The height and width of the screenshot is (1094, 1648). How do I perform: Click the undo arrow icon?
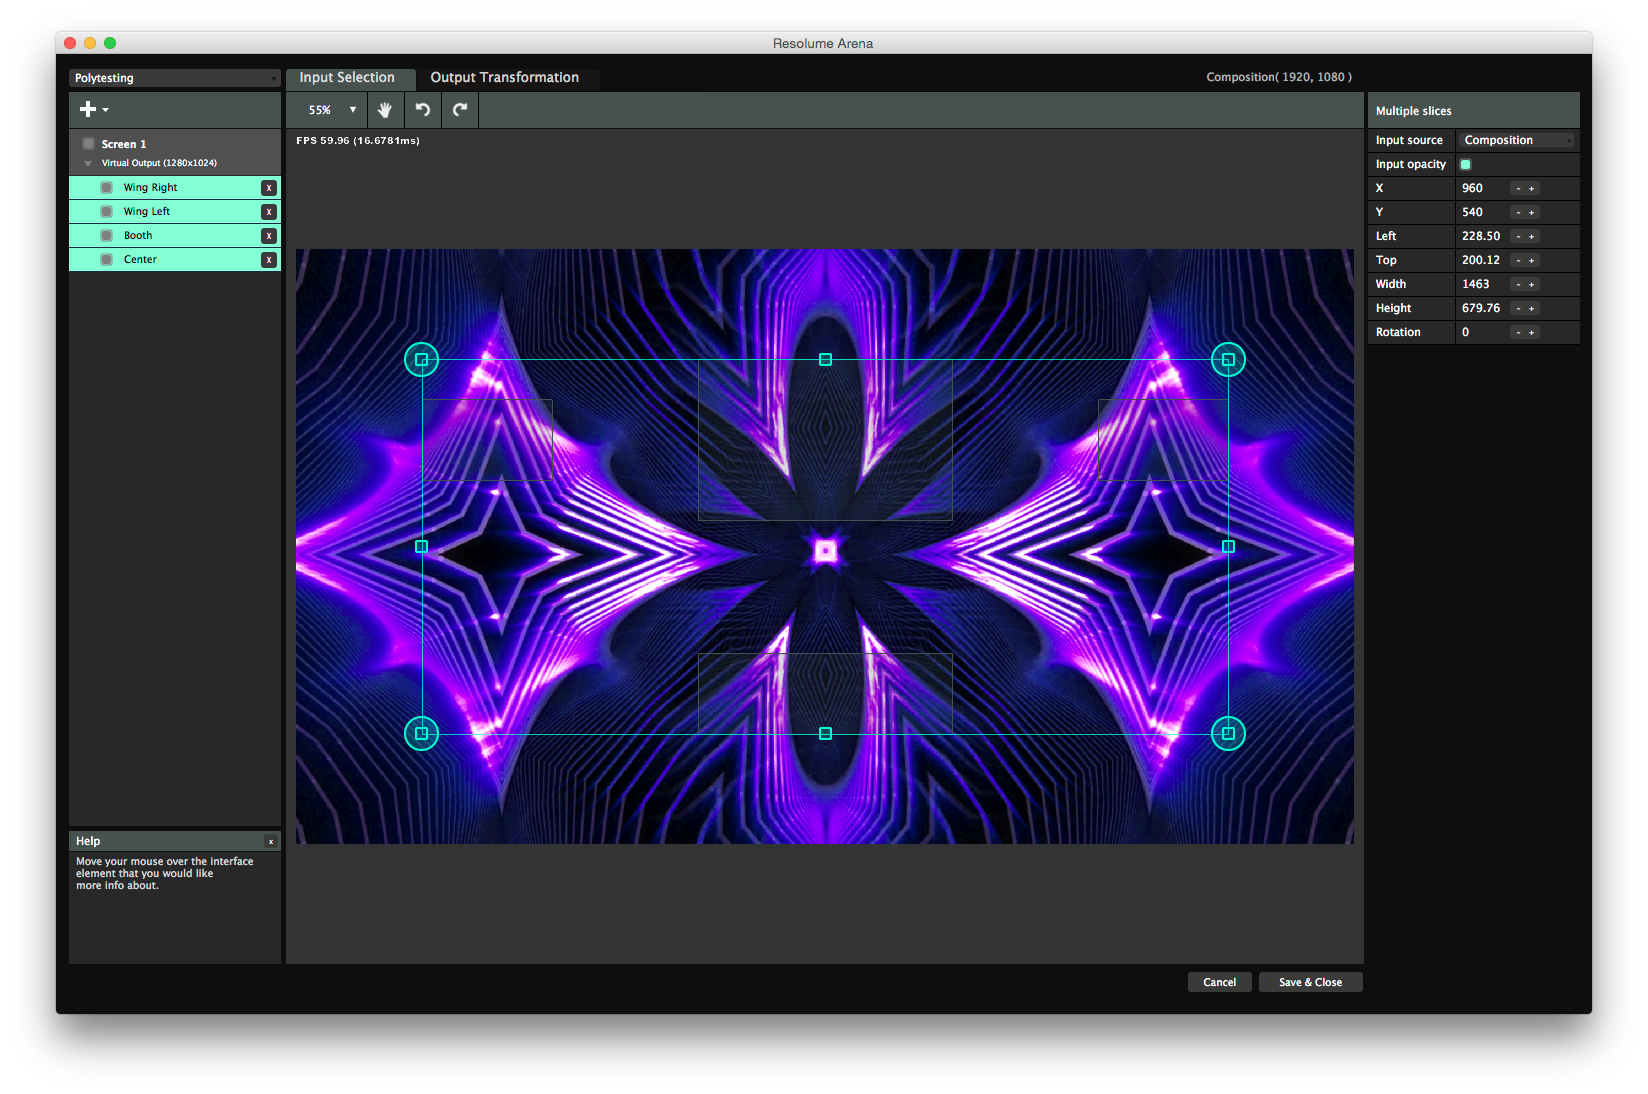(x=423, y=110)
